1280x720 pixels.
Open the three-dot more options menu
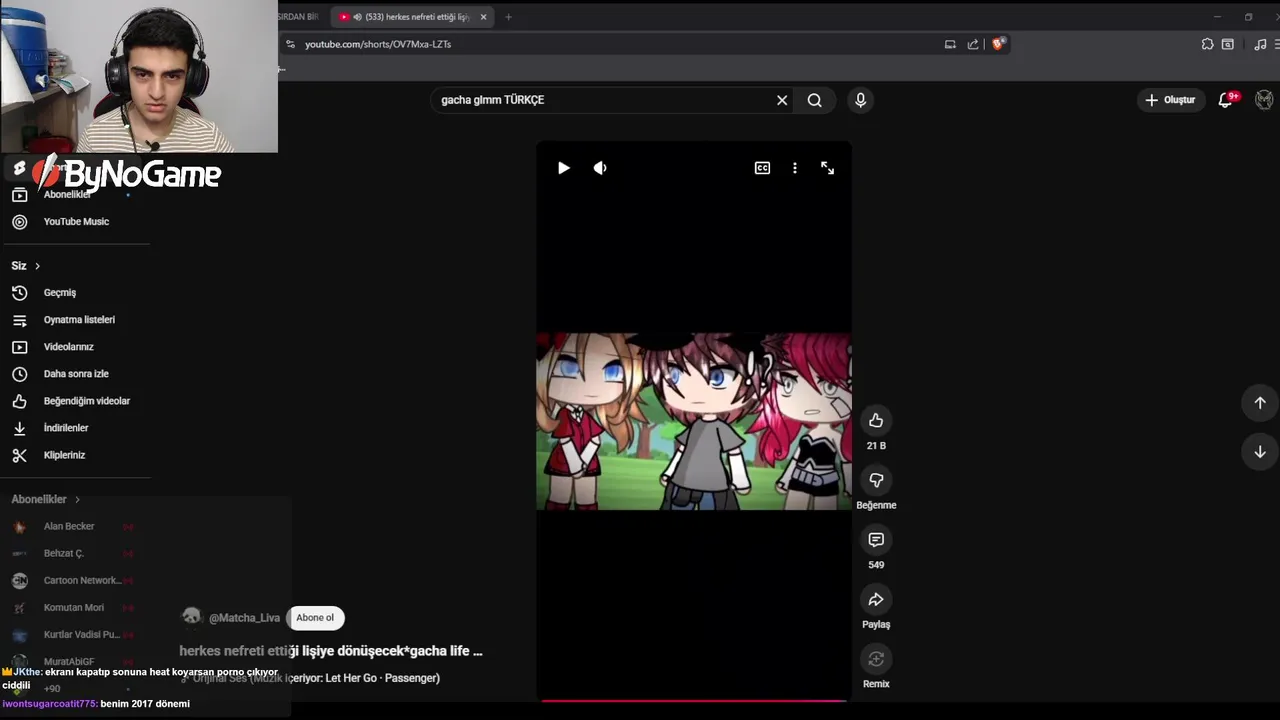(795, 168)
